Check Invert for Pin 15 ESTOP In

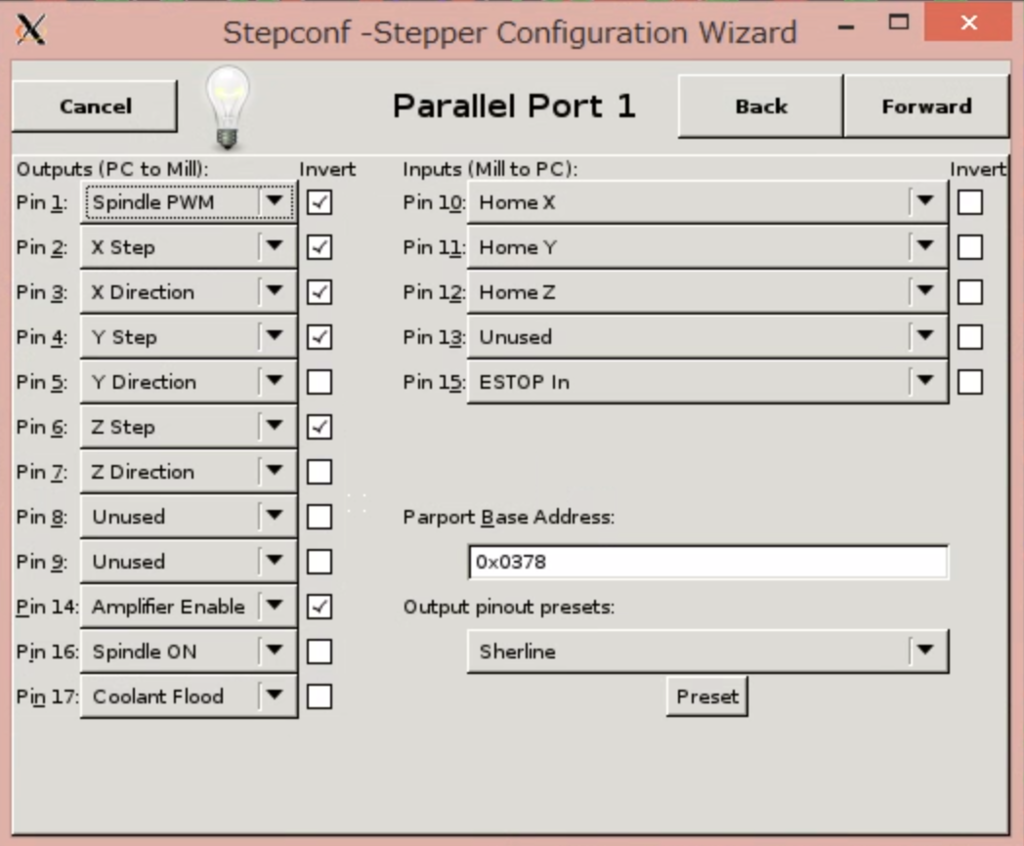[x=970, y=382]
